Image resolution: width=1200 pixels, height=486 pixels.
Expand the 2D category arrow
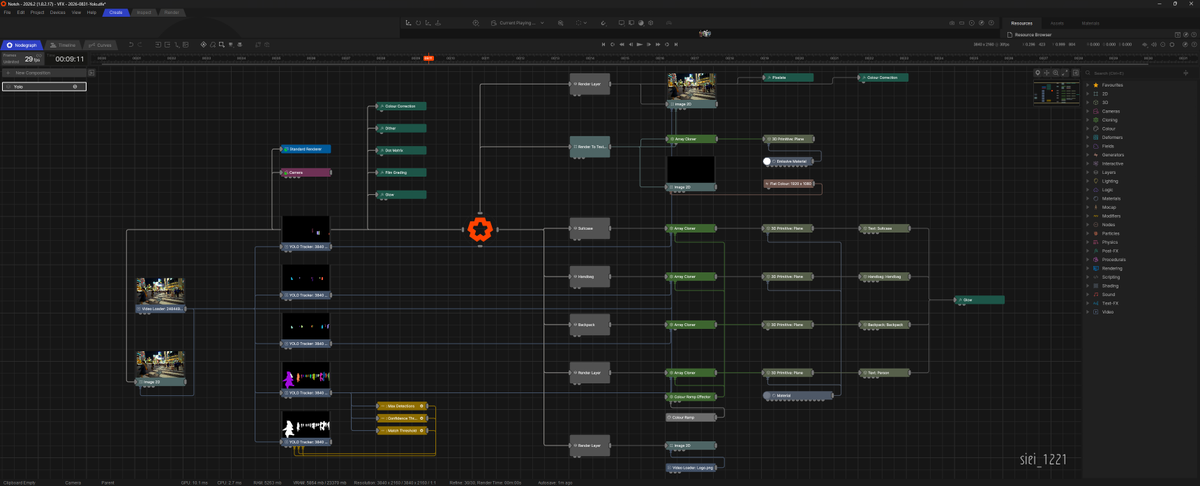click(x=1088, y=94)
